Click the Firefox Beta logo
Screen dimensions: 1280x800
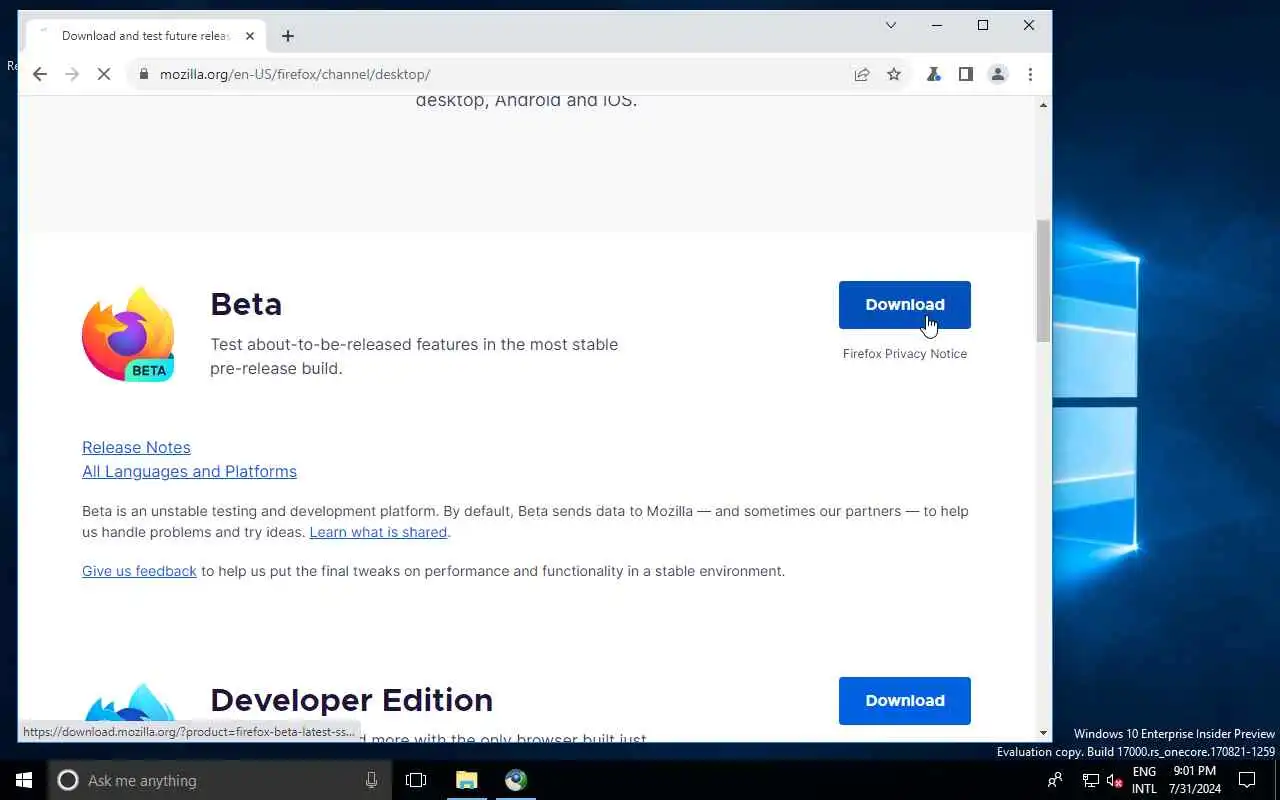(x=129, y=334)
